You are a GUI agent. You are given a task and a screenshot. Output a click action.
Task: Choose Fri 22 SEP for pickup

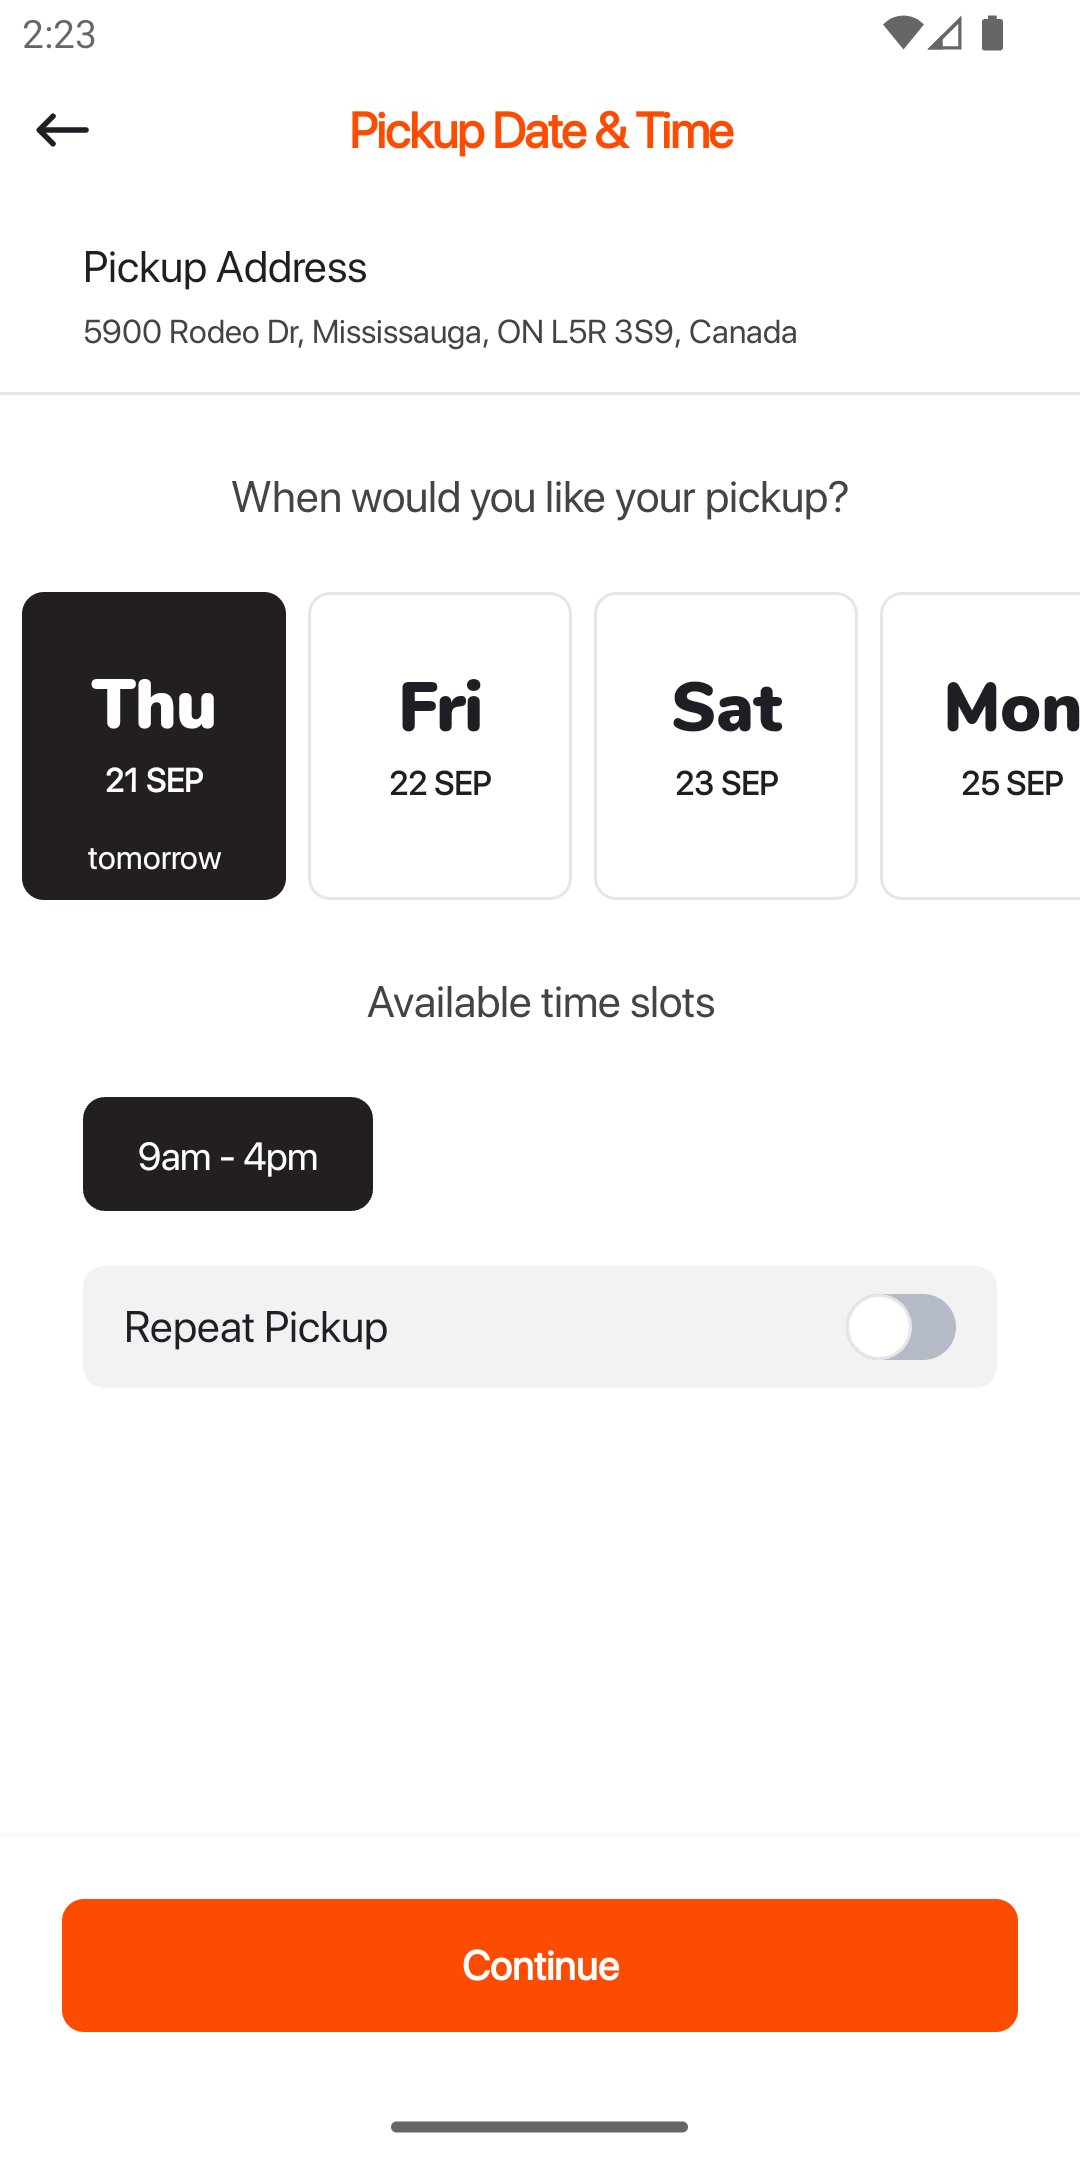(440, 745)
